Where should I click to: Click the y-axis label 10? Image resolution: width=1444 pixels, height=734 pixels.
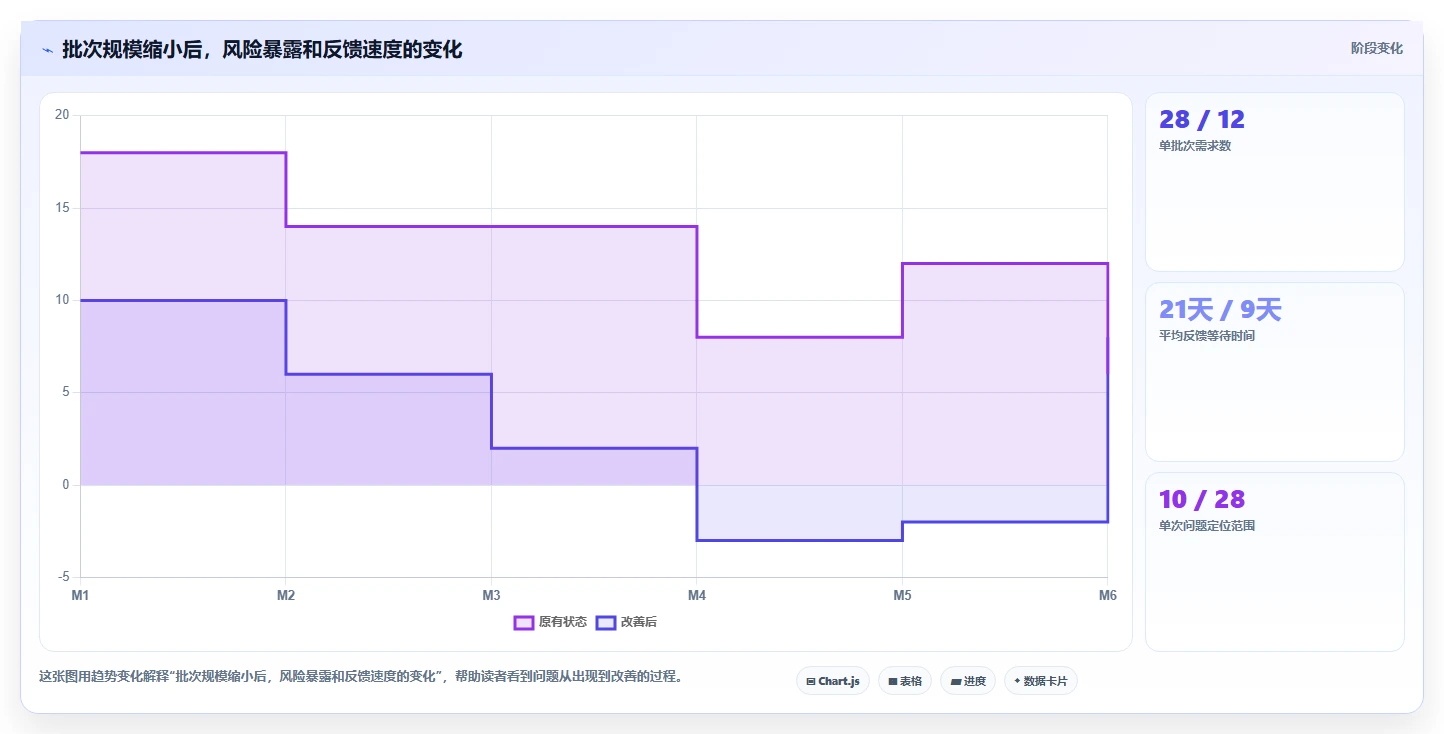pos(62,300)
